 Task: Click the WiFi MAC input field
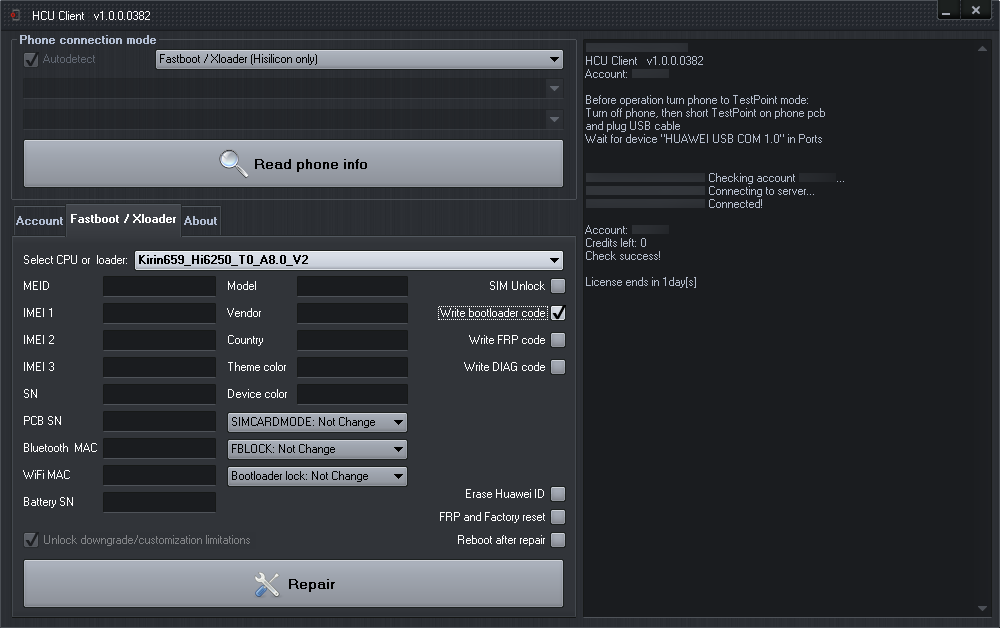[159, 475]
